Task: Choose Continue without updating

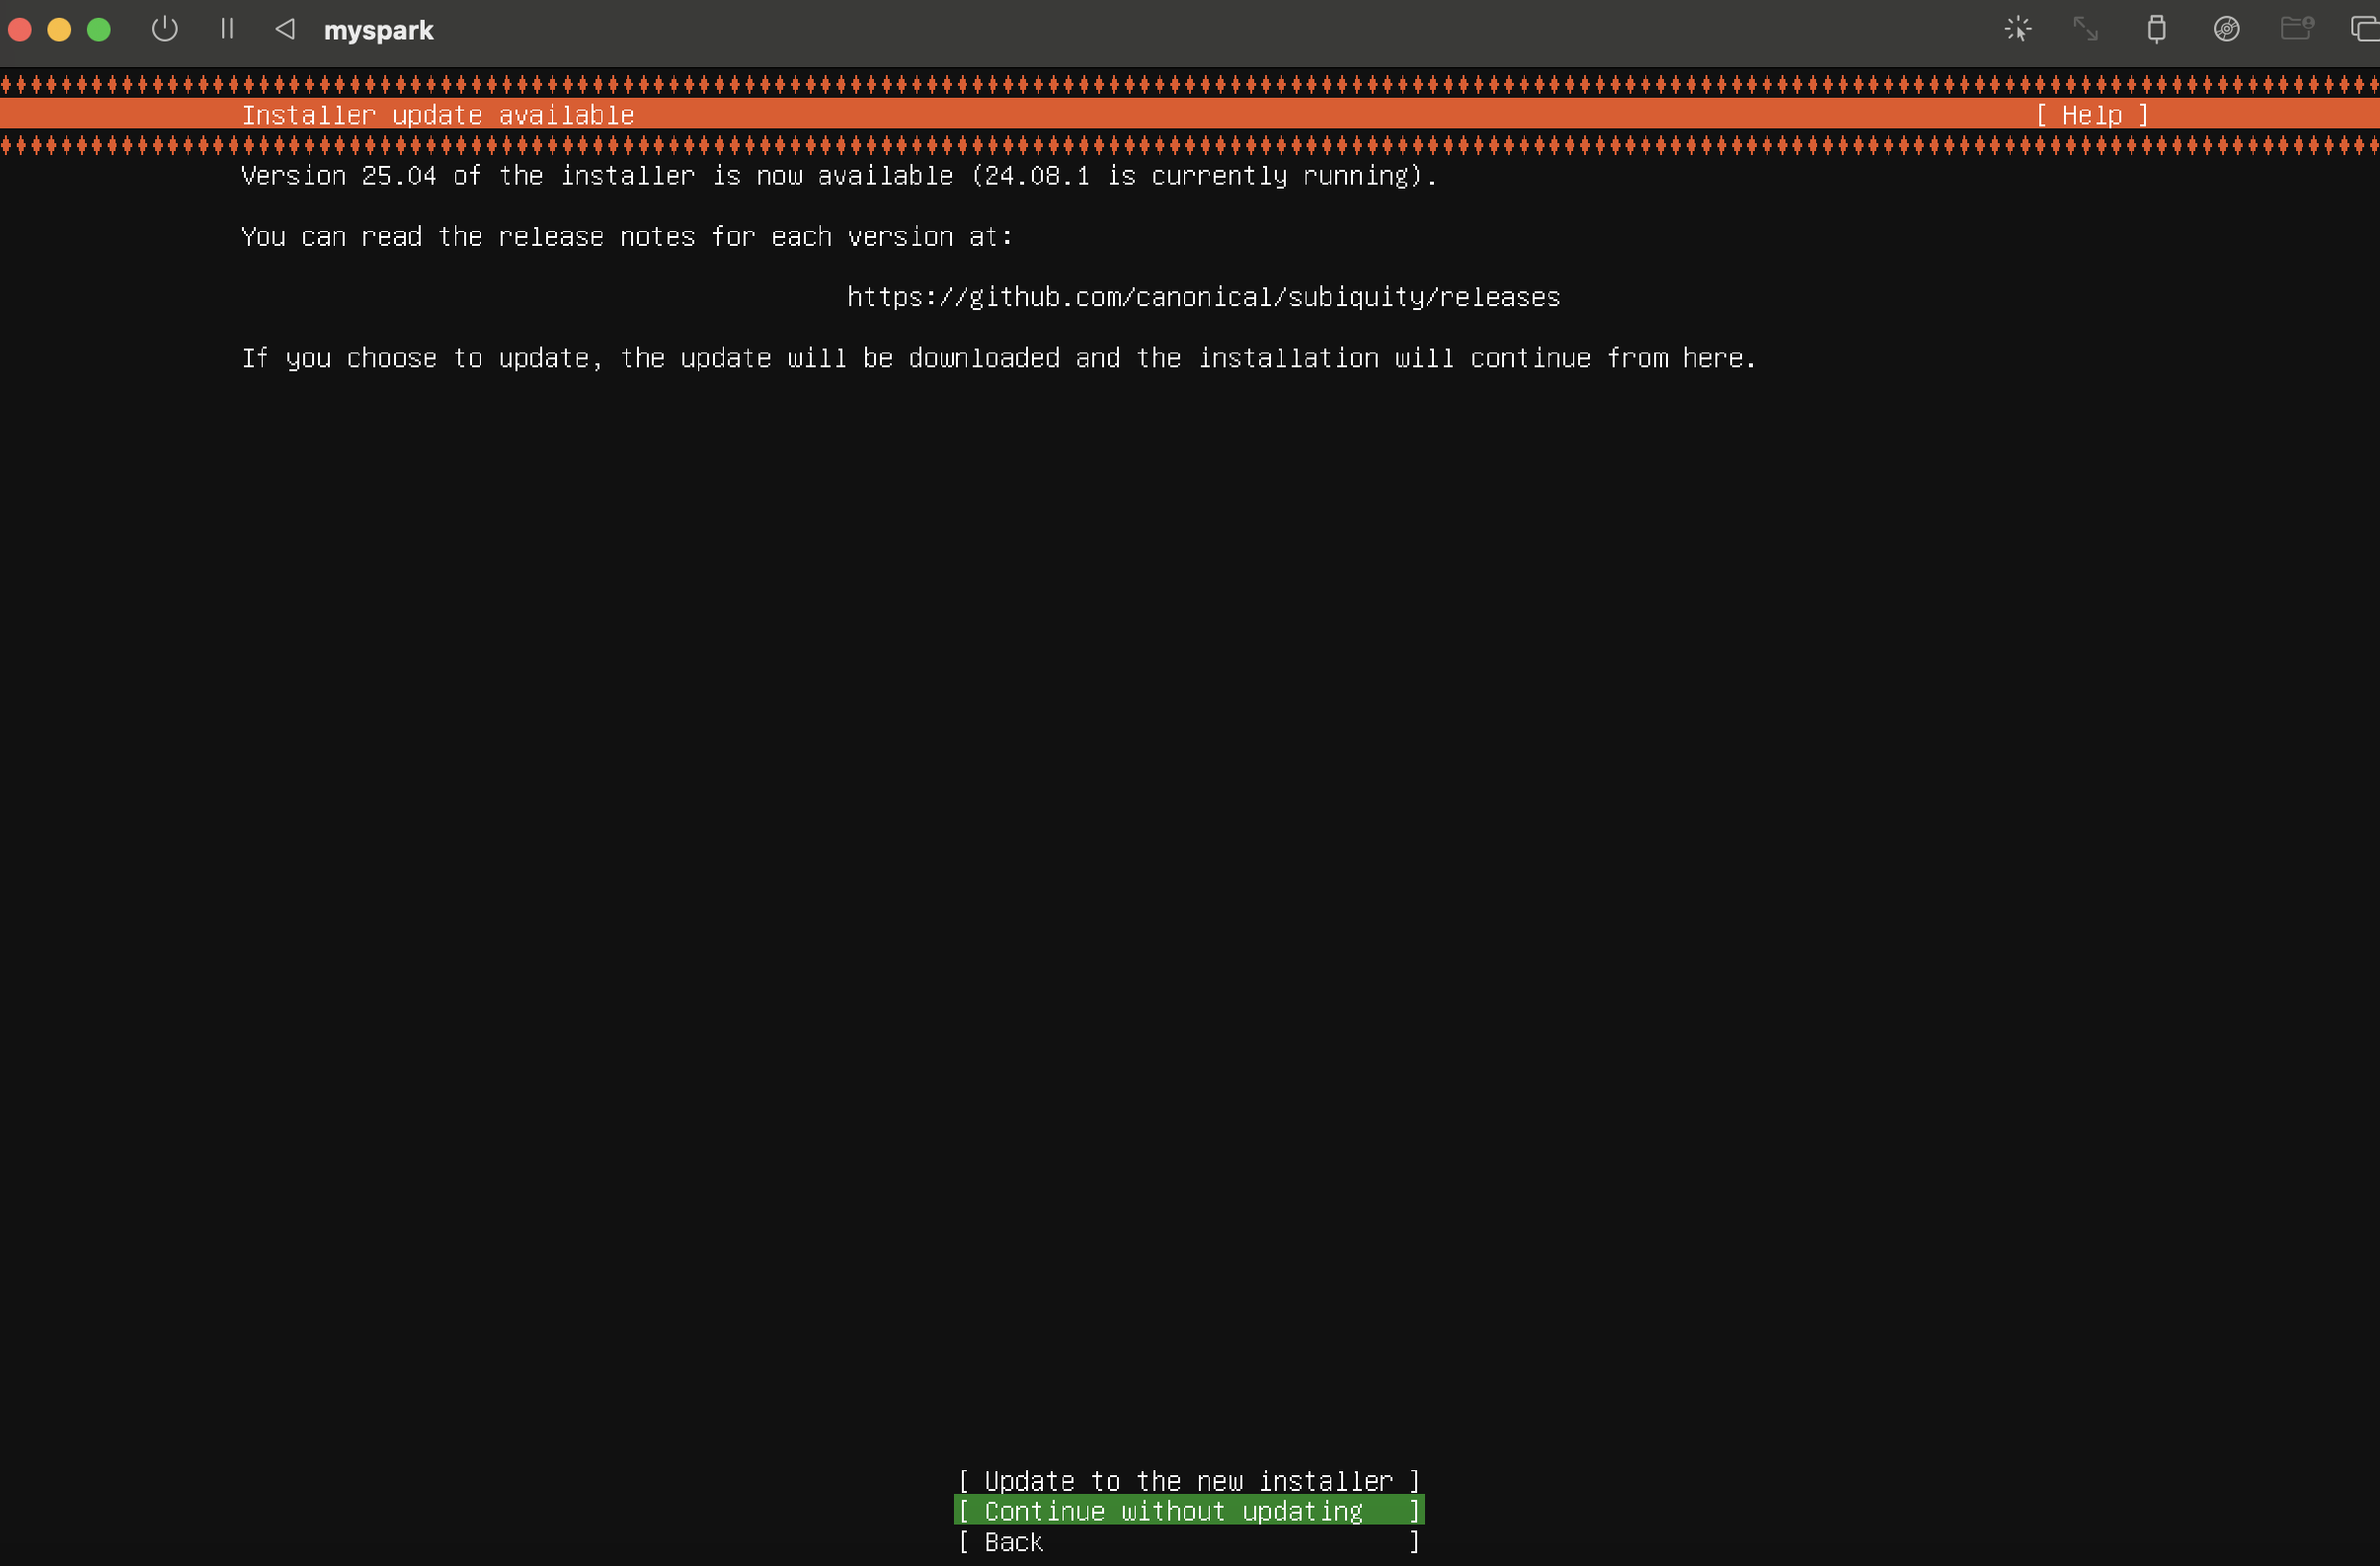Action: tap(1188, 1511)
